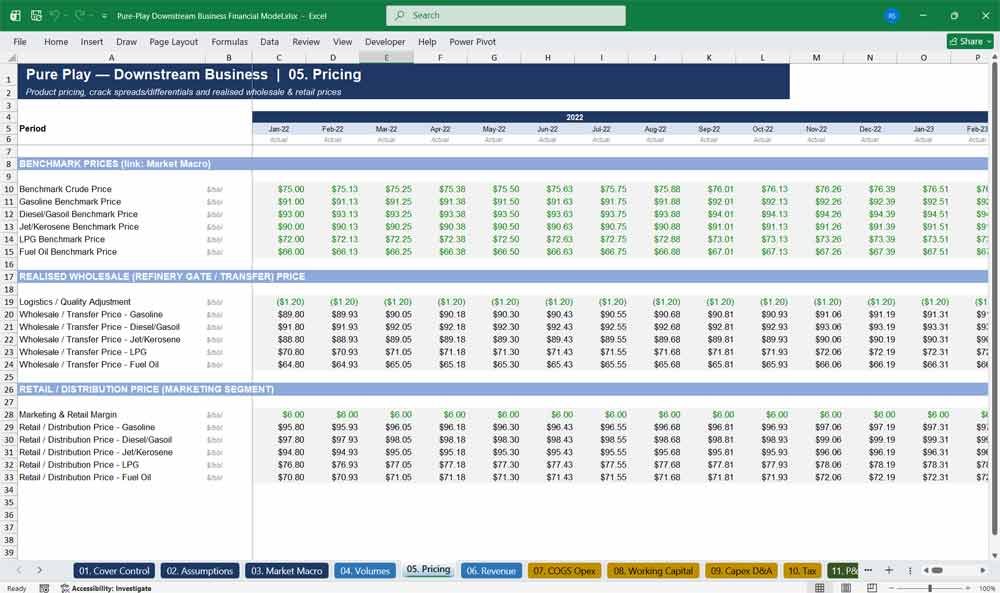Open the Draw ribbon tab
This screenshot has width=1000, height=593.
(126, 41)
